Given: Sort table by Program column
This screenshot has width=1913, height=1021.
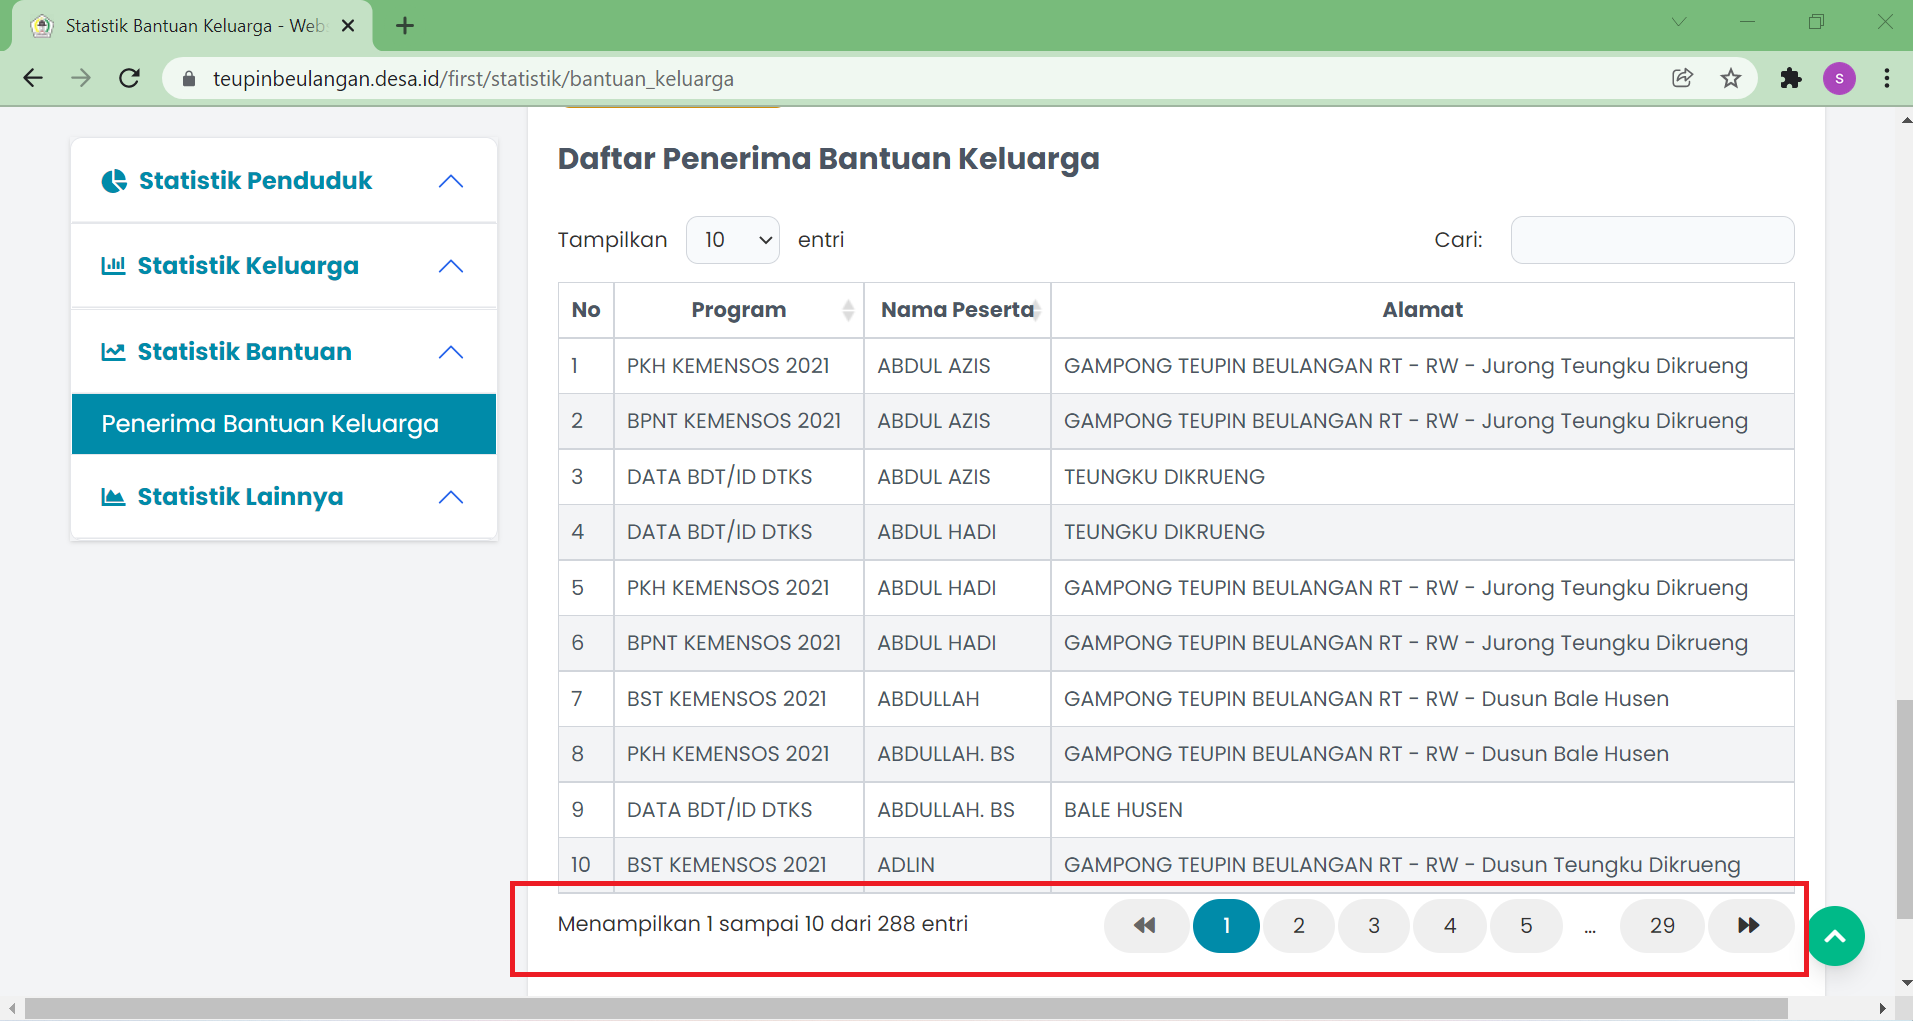Looking at the screenshot, I should coord(739,310).
